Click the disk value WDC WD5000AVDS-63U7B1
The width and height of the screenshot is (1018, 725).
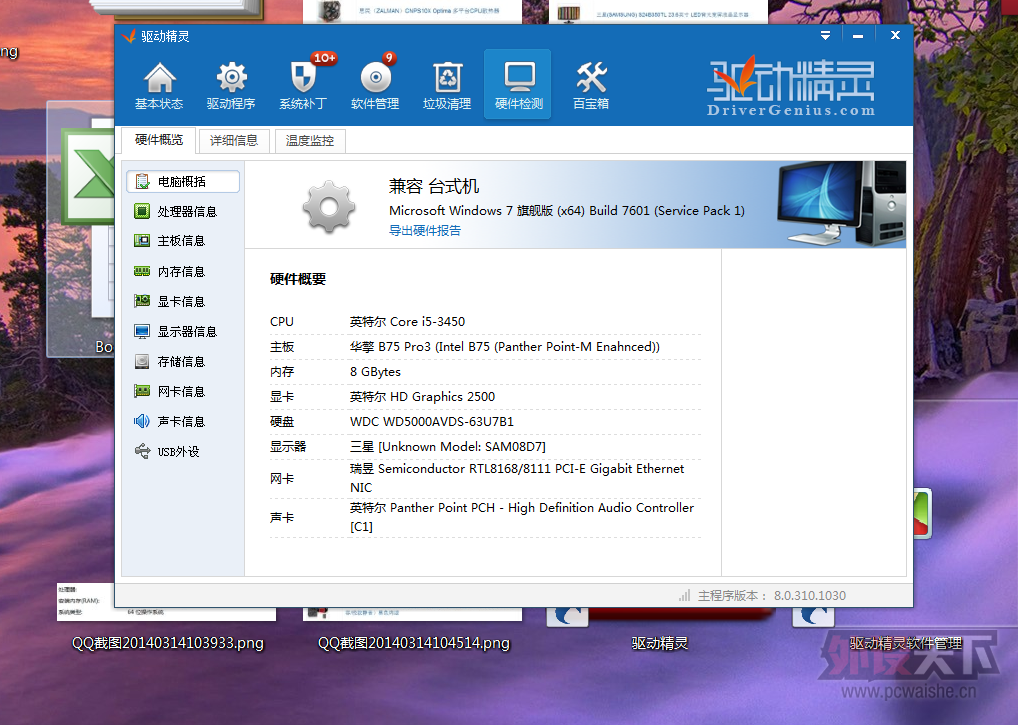(432, 422)
